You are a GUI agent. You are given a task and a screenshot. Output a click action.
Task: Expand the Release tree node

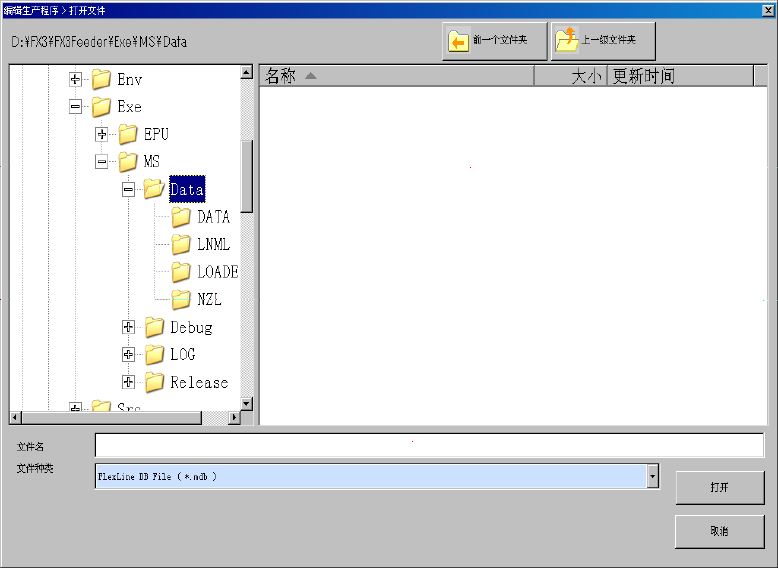tap(128, 382)
